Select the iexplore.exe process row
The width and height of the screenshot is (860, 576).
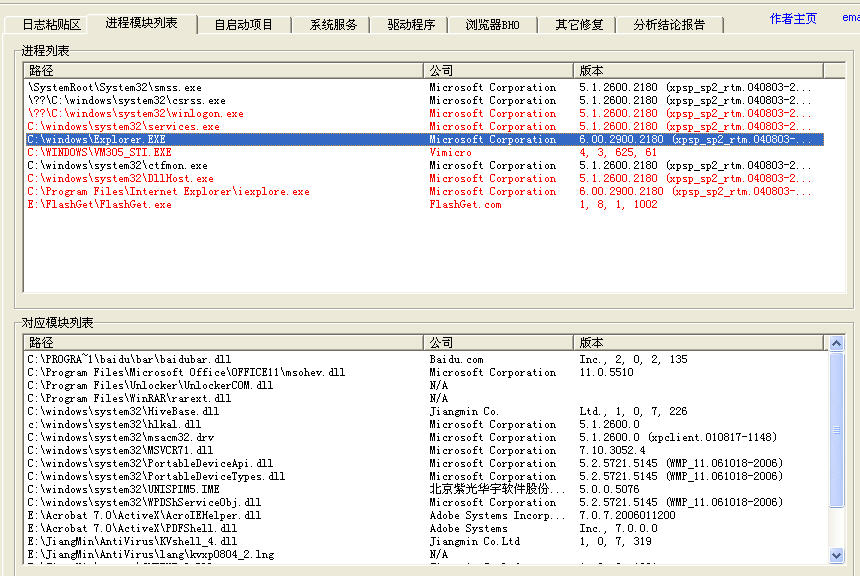(425, 191)
